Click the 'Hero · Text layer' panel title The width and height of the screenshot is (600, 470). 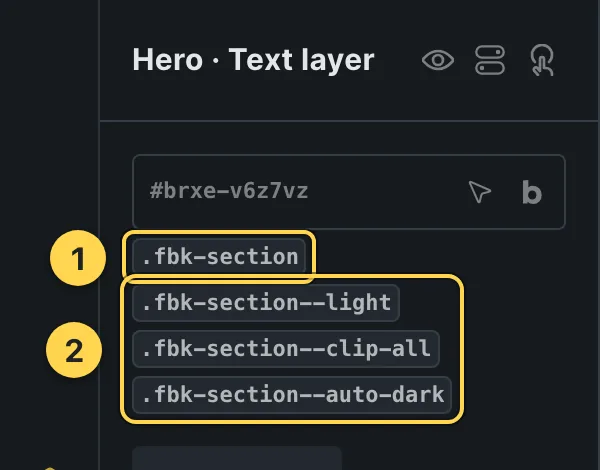(x=253, y=60)
